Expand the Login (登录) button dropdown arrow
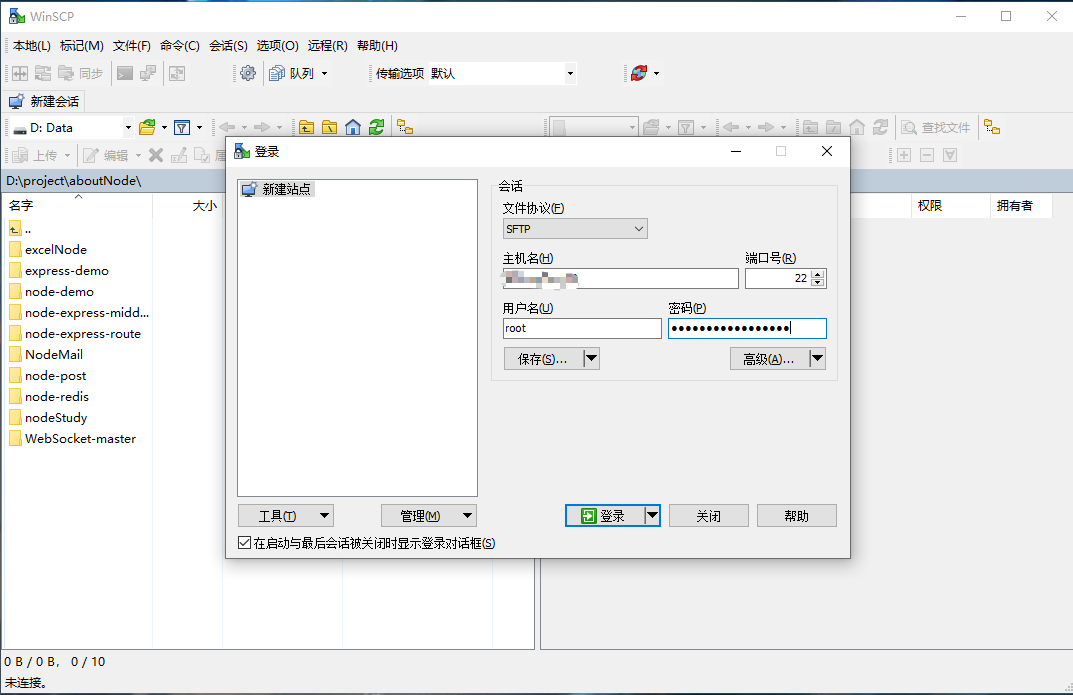This screenshot has width=1073, height=695. [x=652, y=516]
